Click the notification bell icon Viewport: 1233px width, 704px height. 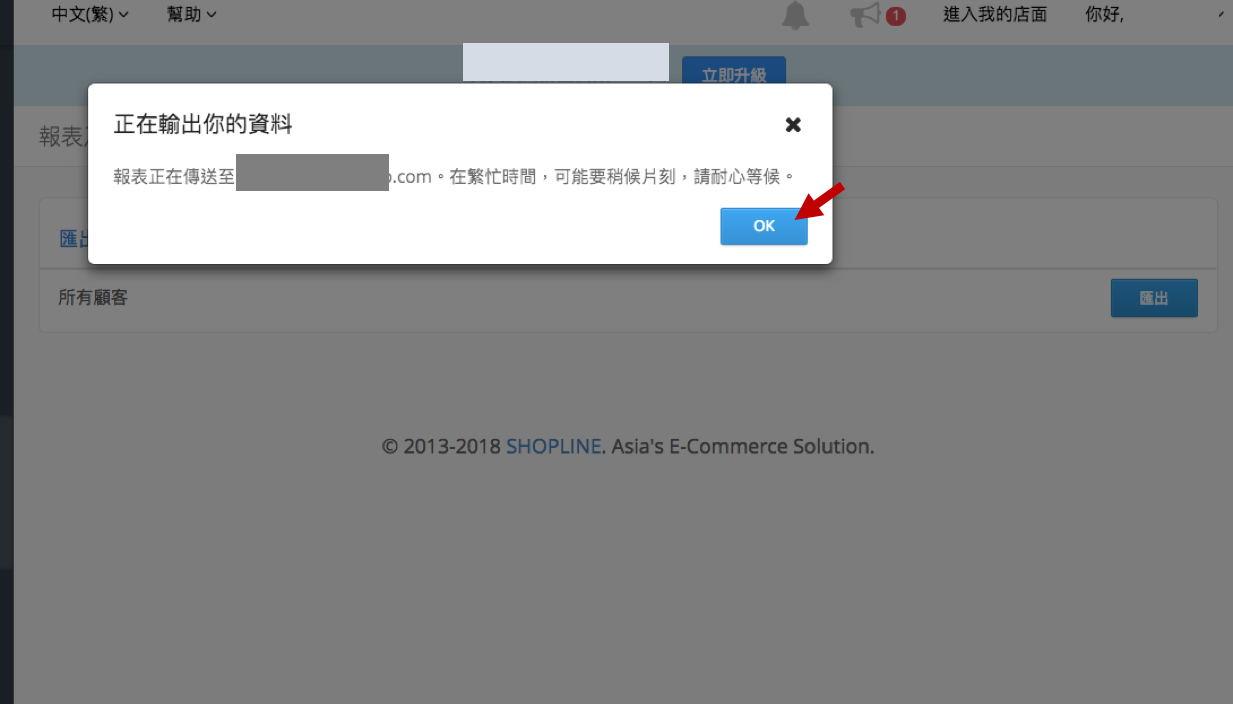pos(795,16)
